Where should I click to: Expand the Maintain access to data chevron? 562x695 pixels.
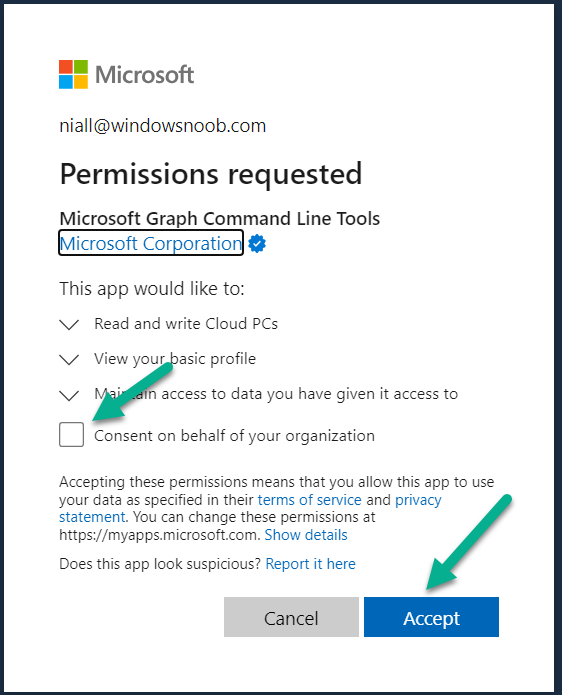(69, 395)
